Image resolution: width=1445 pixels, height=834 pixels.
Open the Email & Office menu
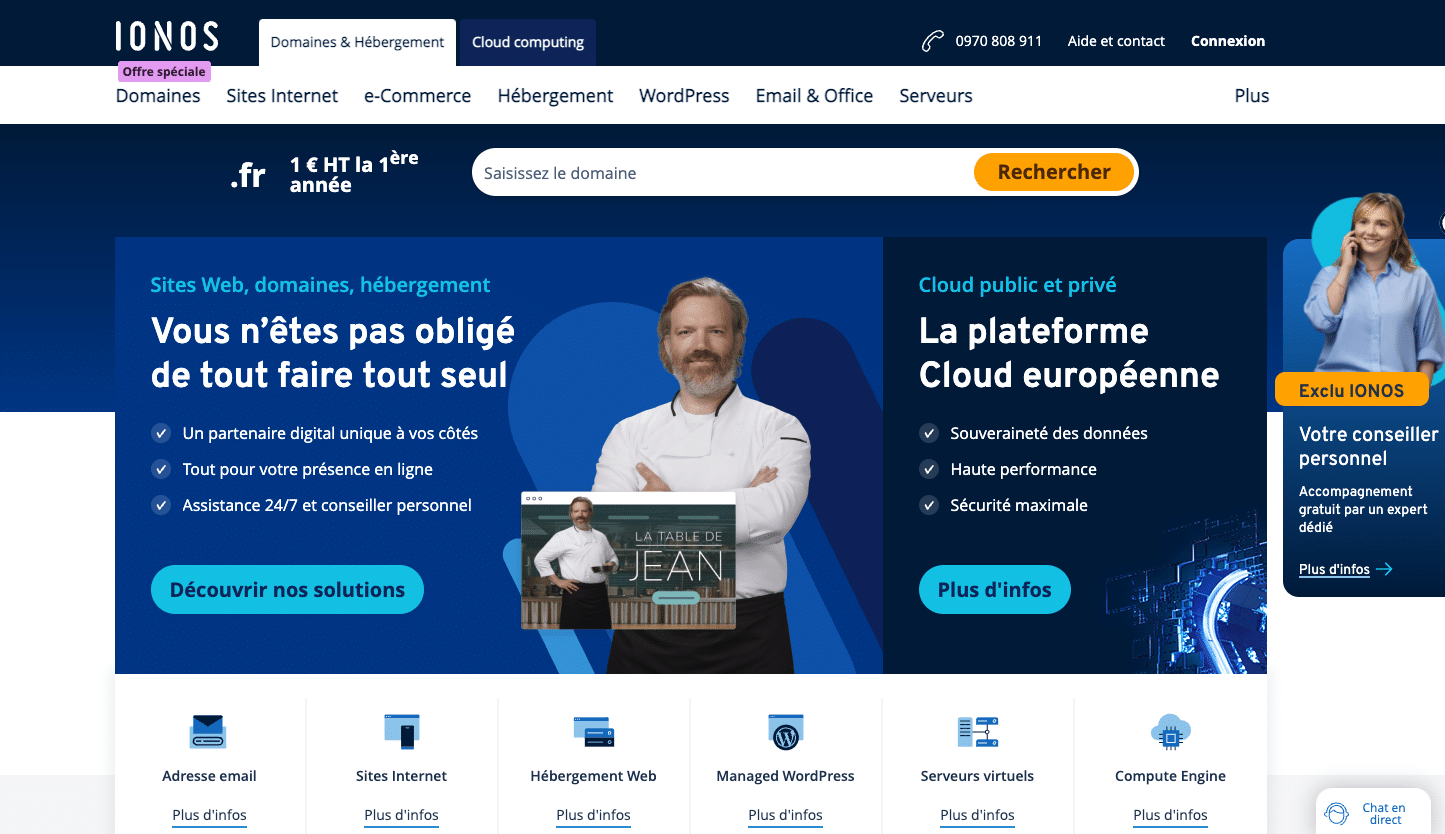coord(814,96)
